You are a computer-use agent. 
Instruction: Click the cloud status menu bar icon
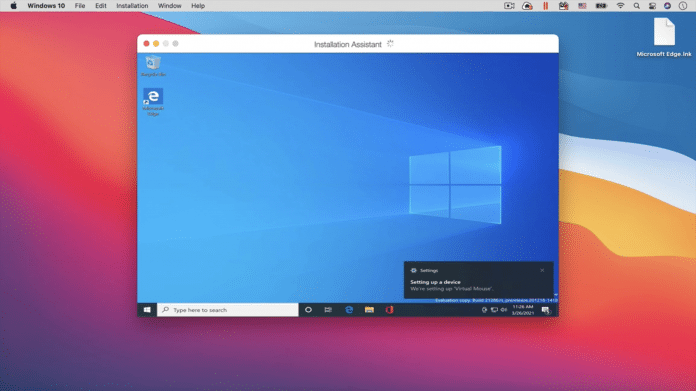click(x=527, y=6)
